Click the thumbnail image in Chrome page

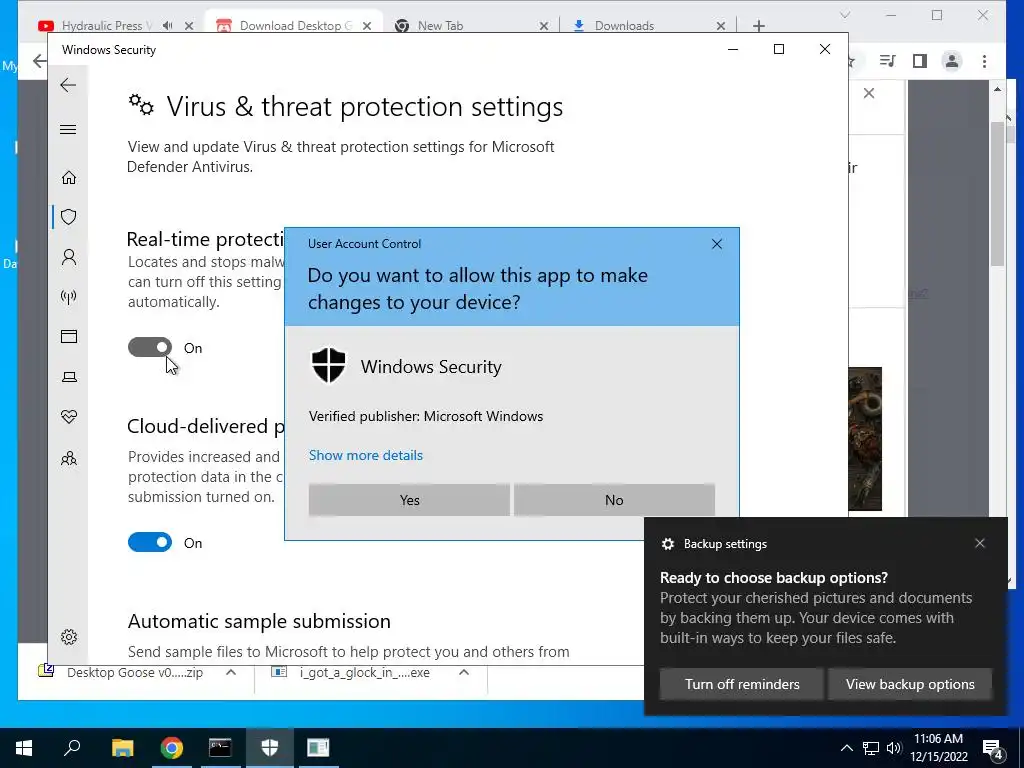[865, 439]
